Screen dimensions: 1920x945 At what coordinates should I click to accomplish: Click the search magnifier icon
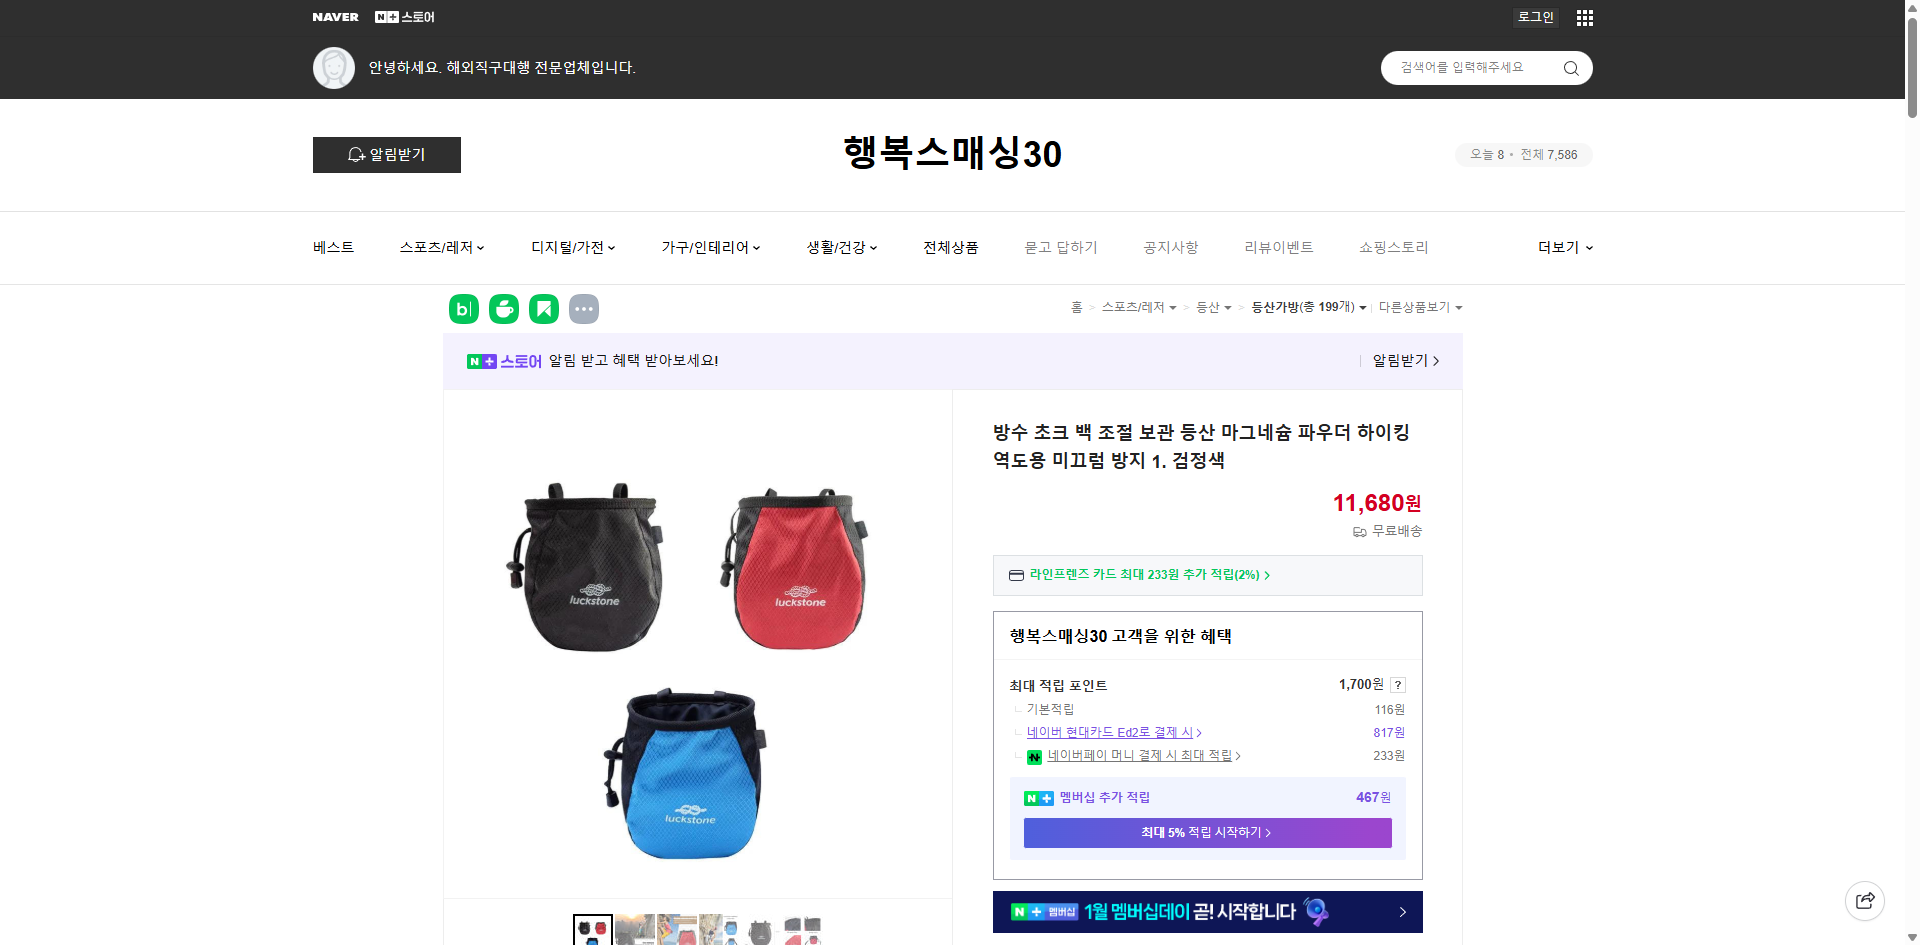coord(1570,68)
